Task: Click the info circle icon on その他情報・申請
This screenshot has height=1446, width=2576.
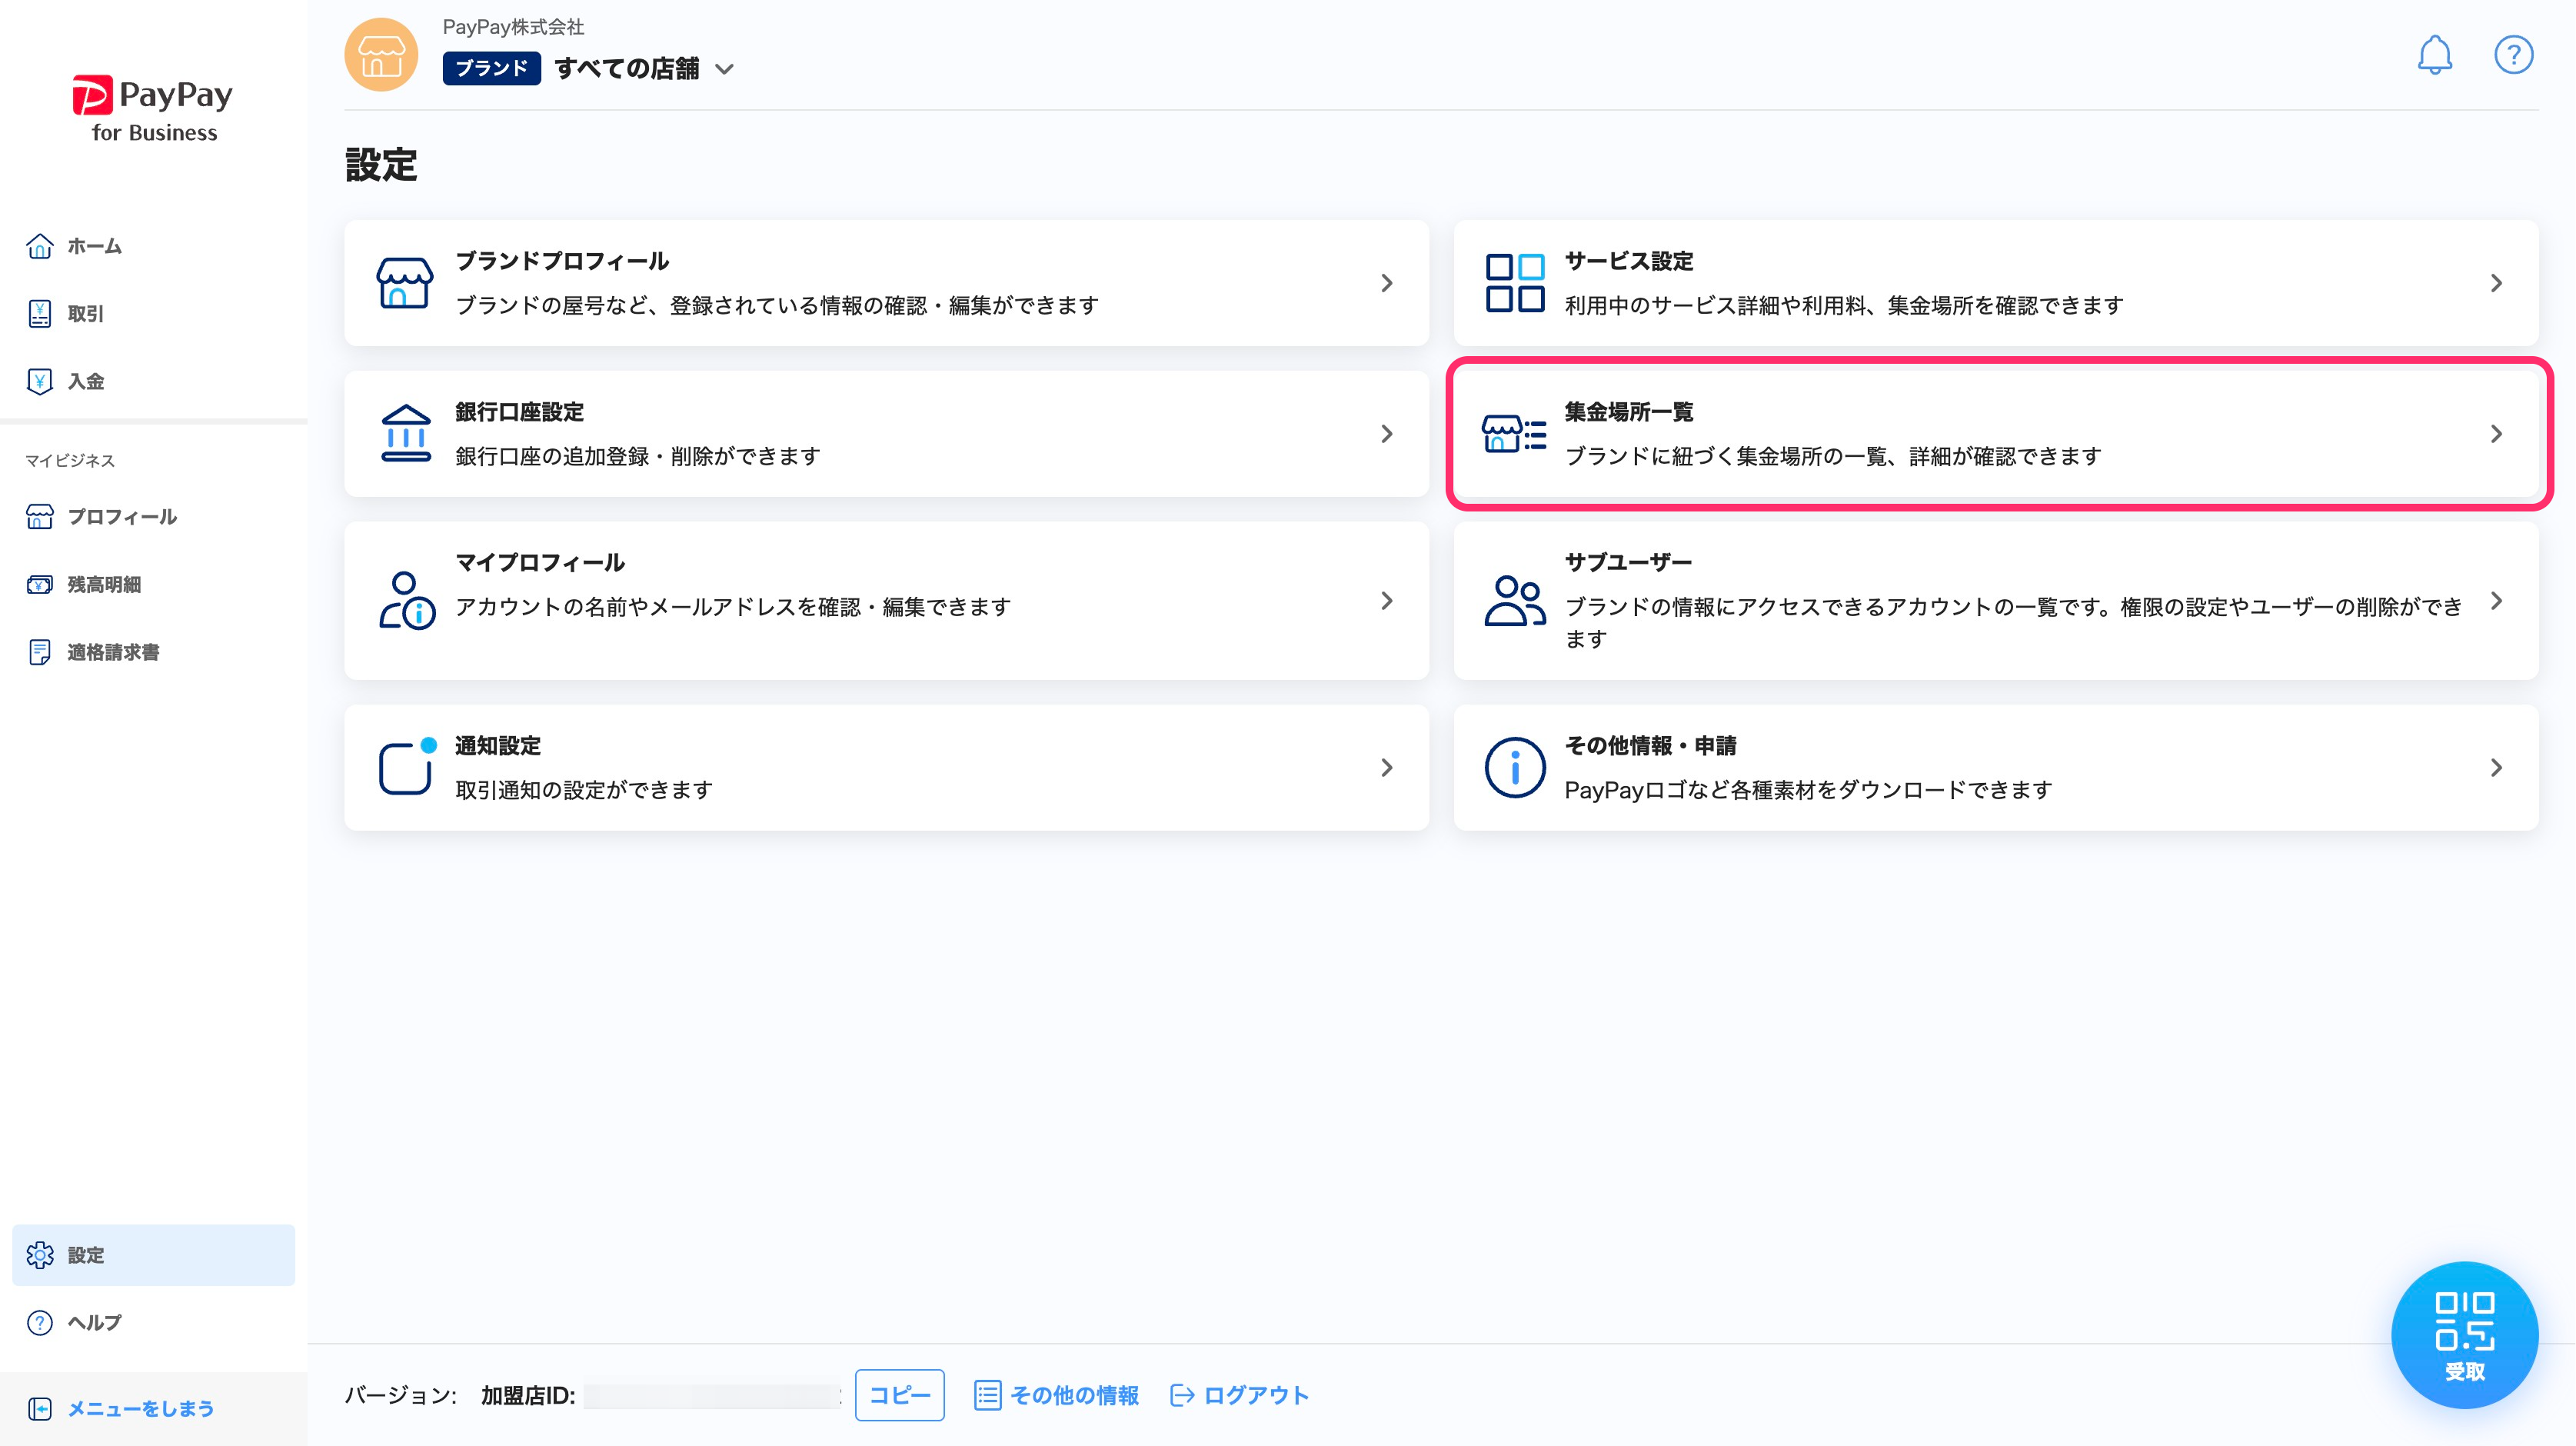Action: point(1515,768)
